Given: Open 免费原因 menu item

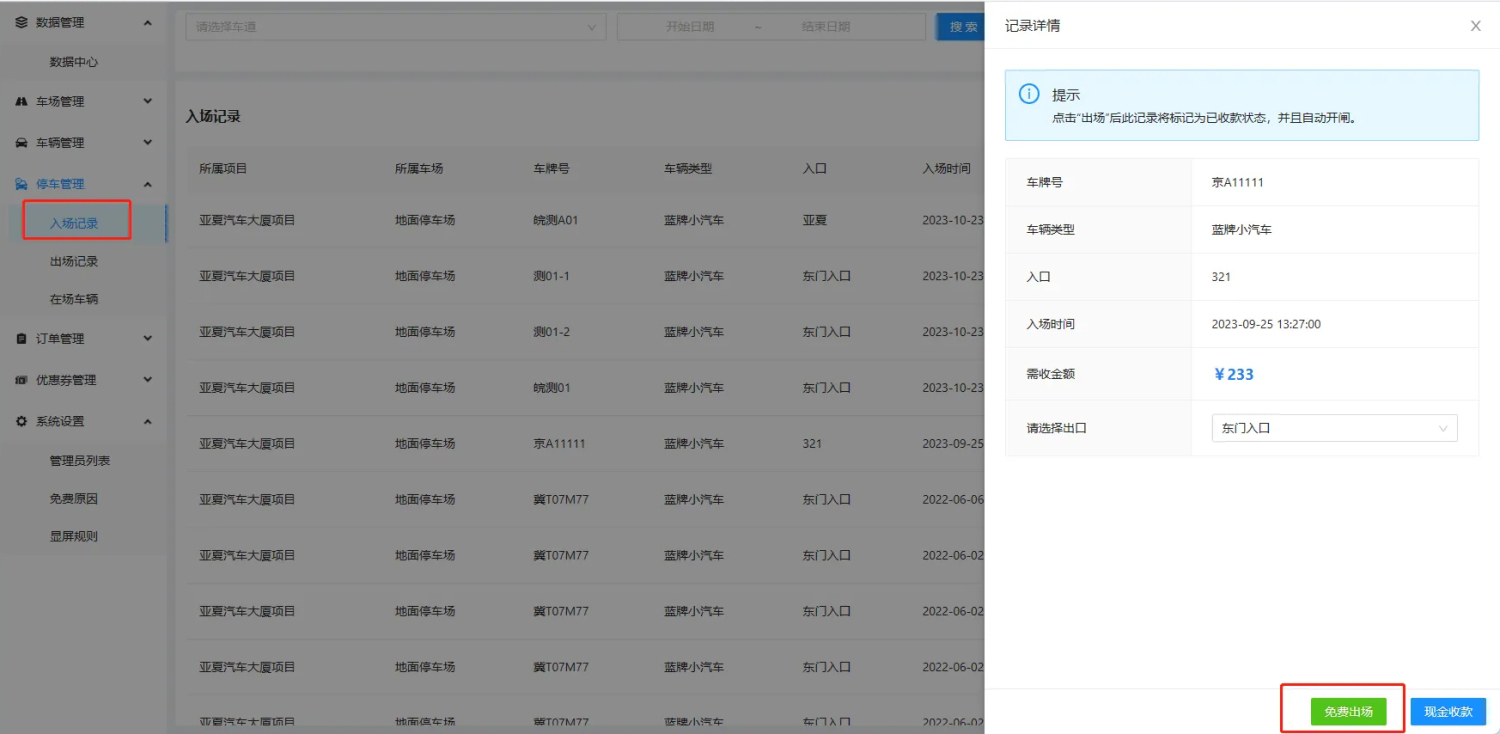Looking at the screenshot, I should (74, 499).
